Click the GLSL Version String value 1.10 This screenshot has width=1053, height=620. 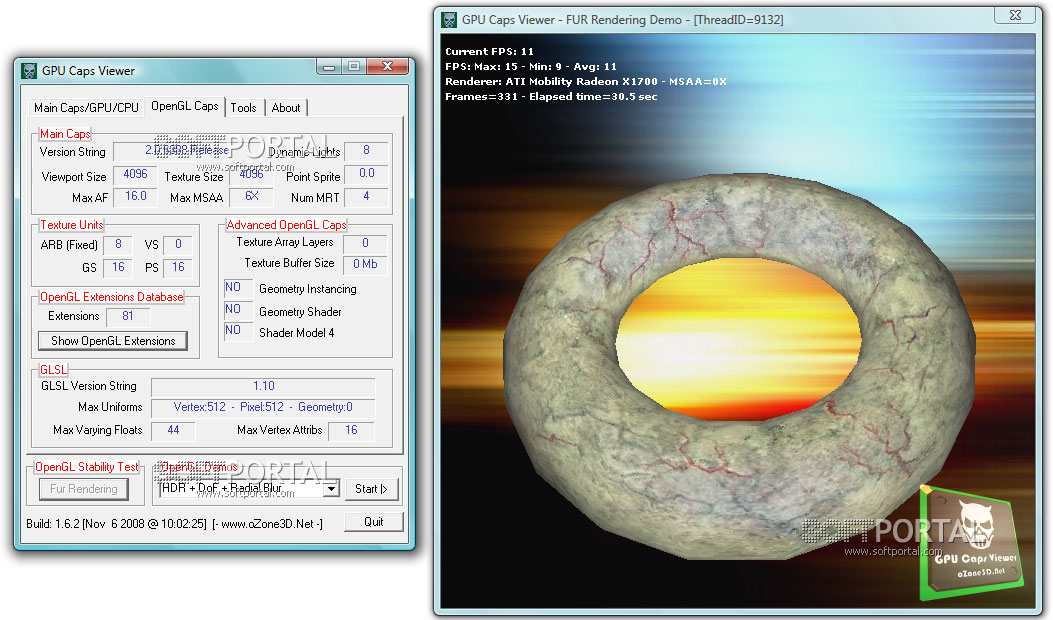pyautogui.click(x=263, y=386)
